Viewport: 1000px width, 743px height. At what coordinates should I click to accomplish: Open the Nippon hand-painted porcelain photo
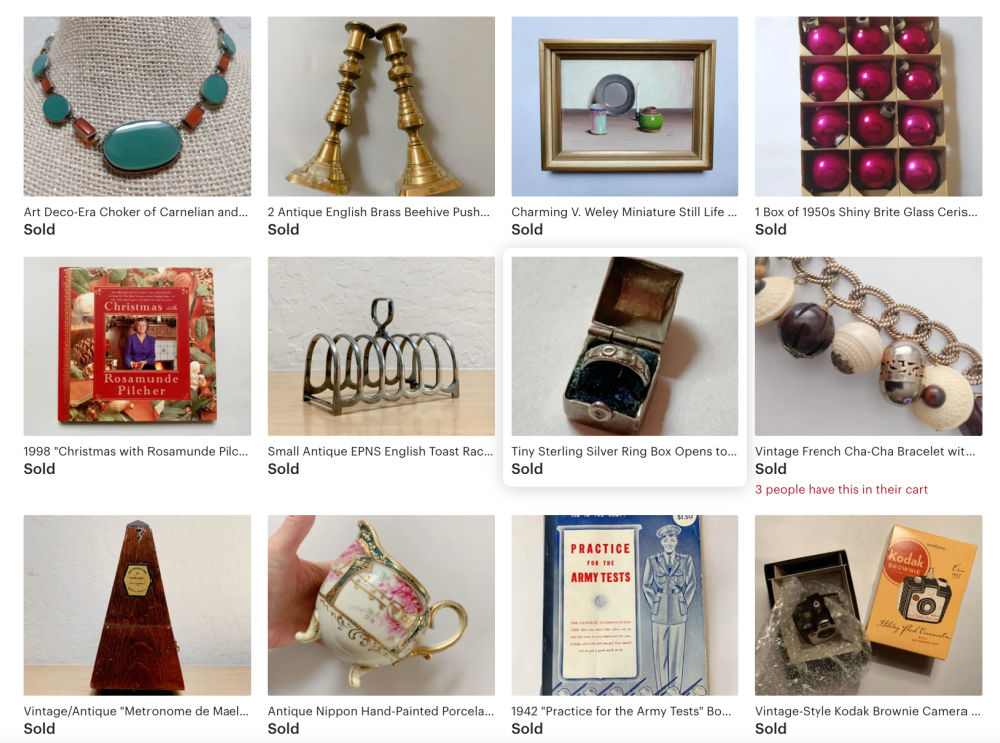pyautogui.click(x=381, y=605)
